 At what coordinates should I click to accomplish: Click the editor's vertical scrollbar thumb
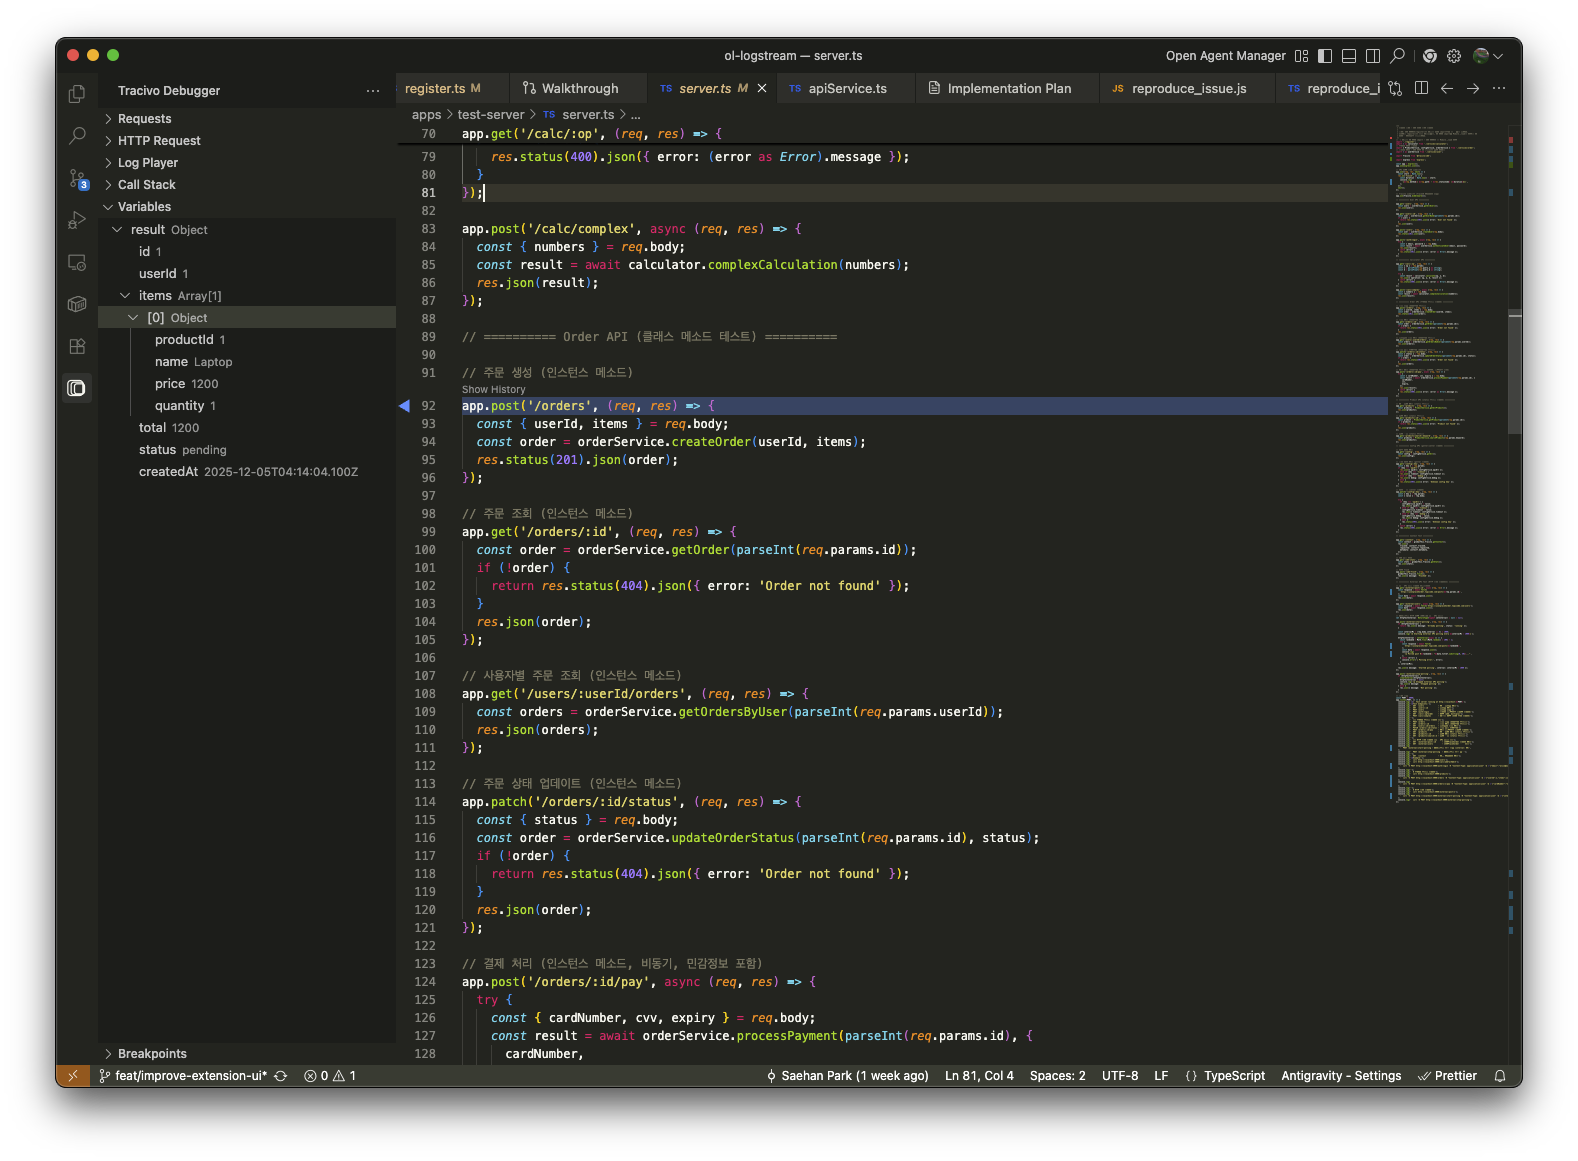click(1514, 371)
